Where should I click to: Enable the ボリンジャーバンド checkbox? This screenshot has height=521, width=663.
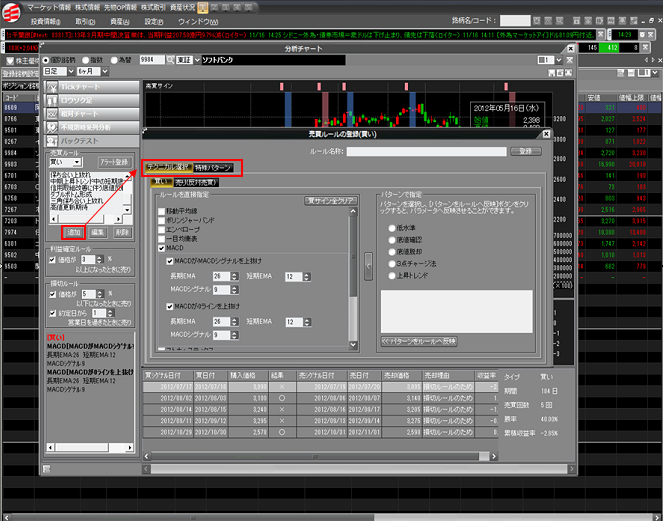coord(161,220)
